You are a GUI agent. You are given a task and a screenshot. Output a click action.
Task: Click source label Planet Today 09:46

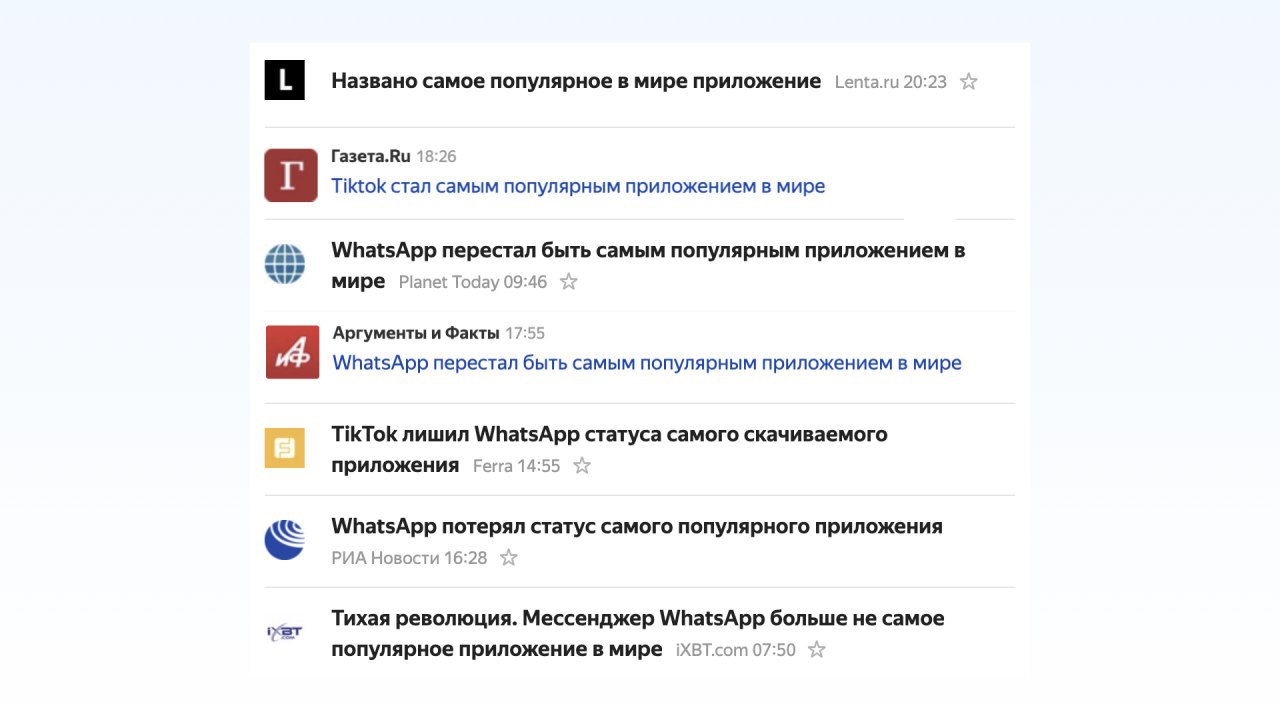[x=473, y=282]
